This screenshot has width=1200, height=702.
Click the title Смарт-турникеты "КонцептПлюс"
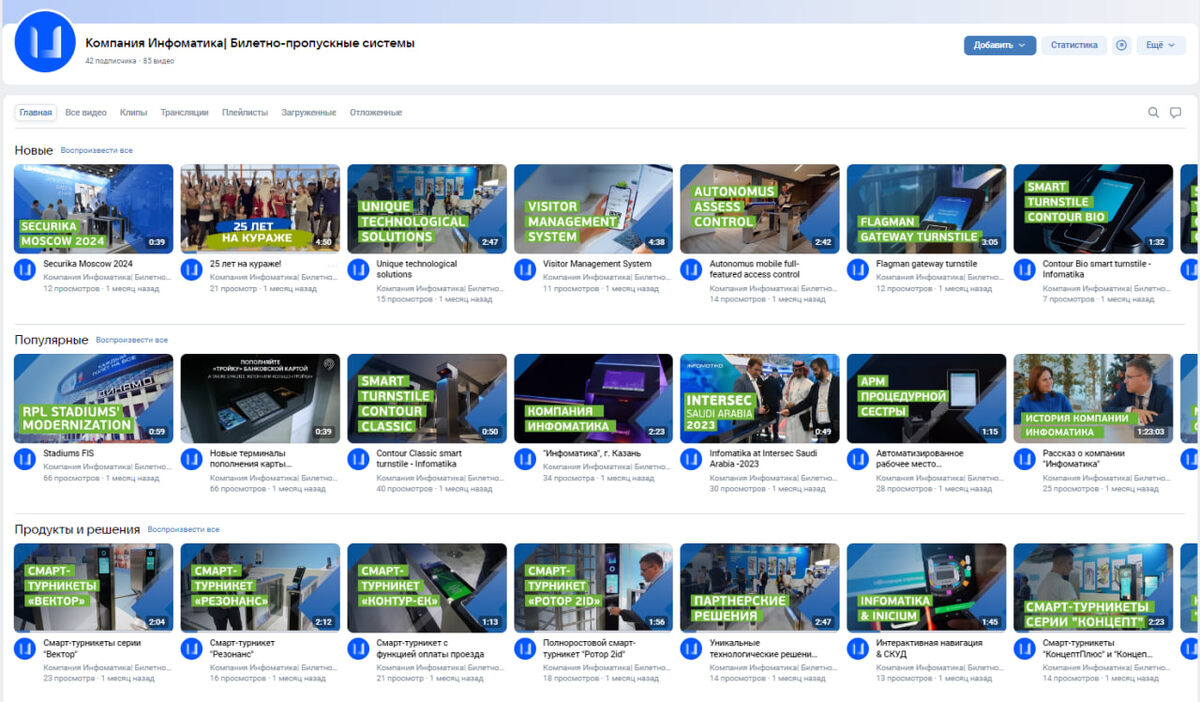coord(1098,649)
